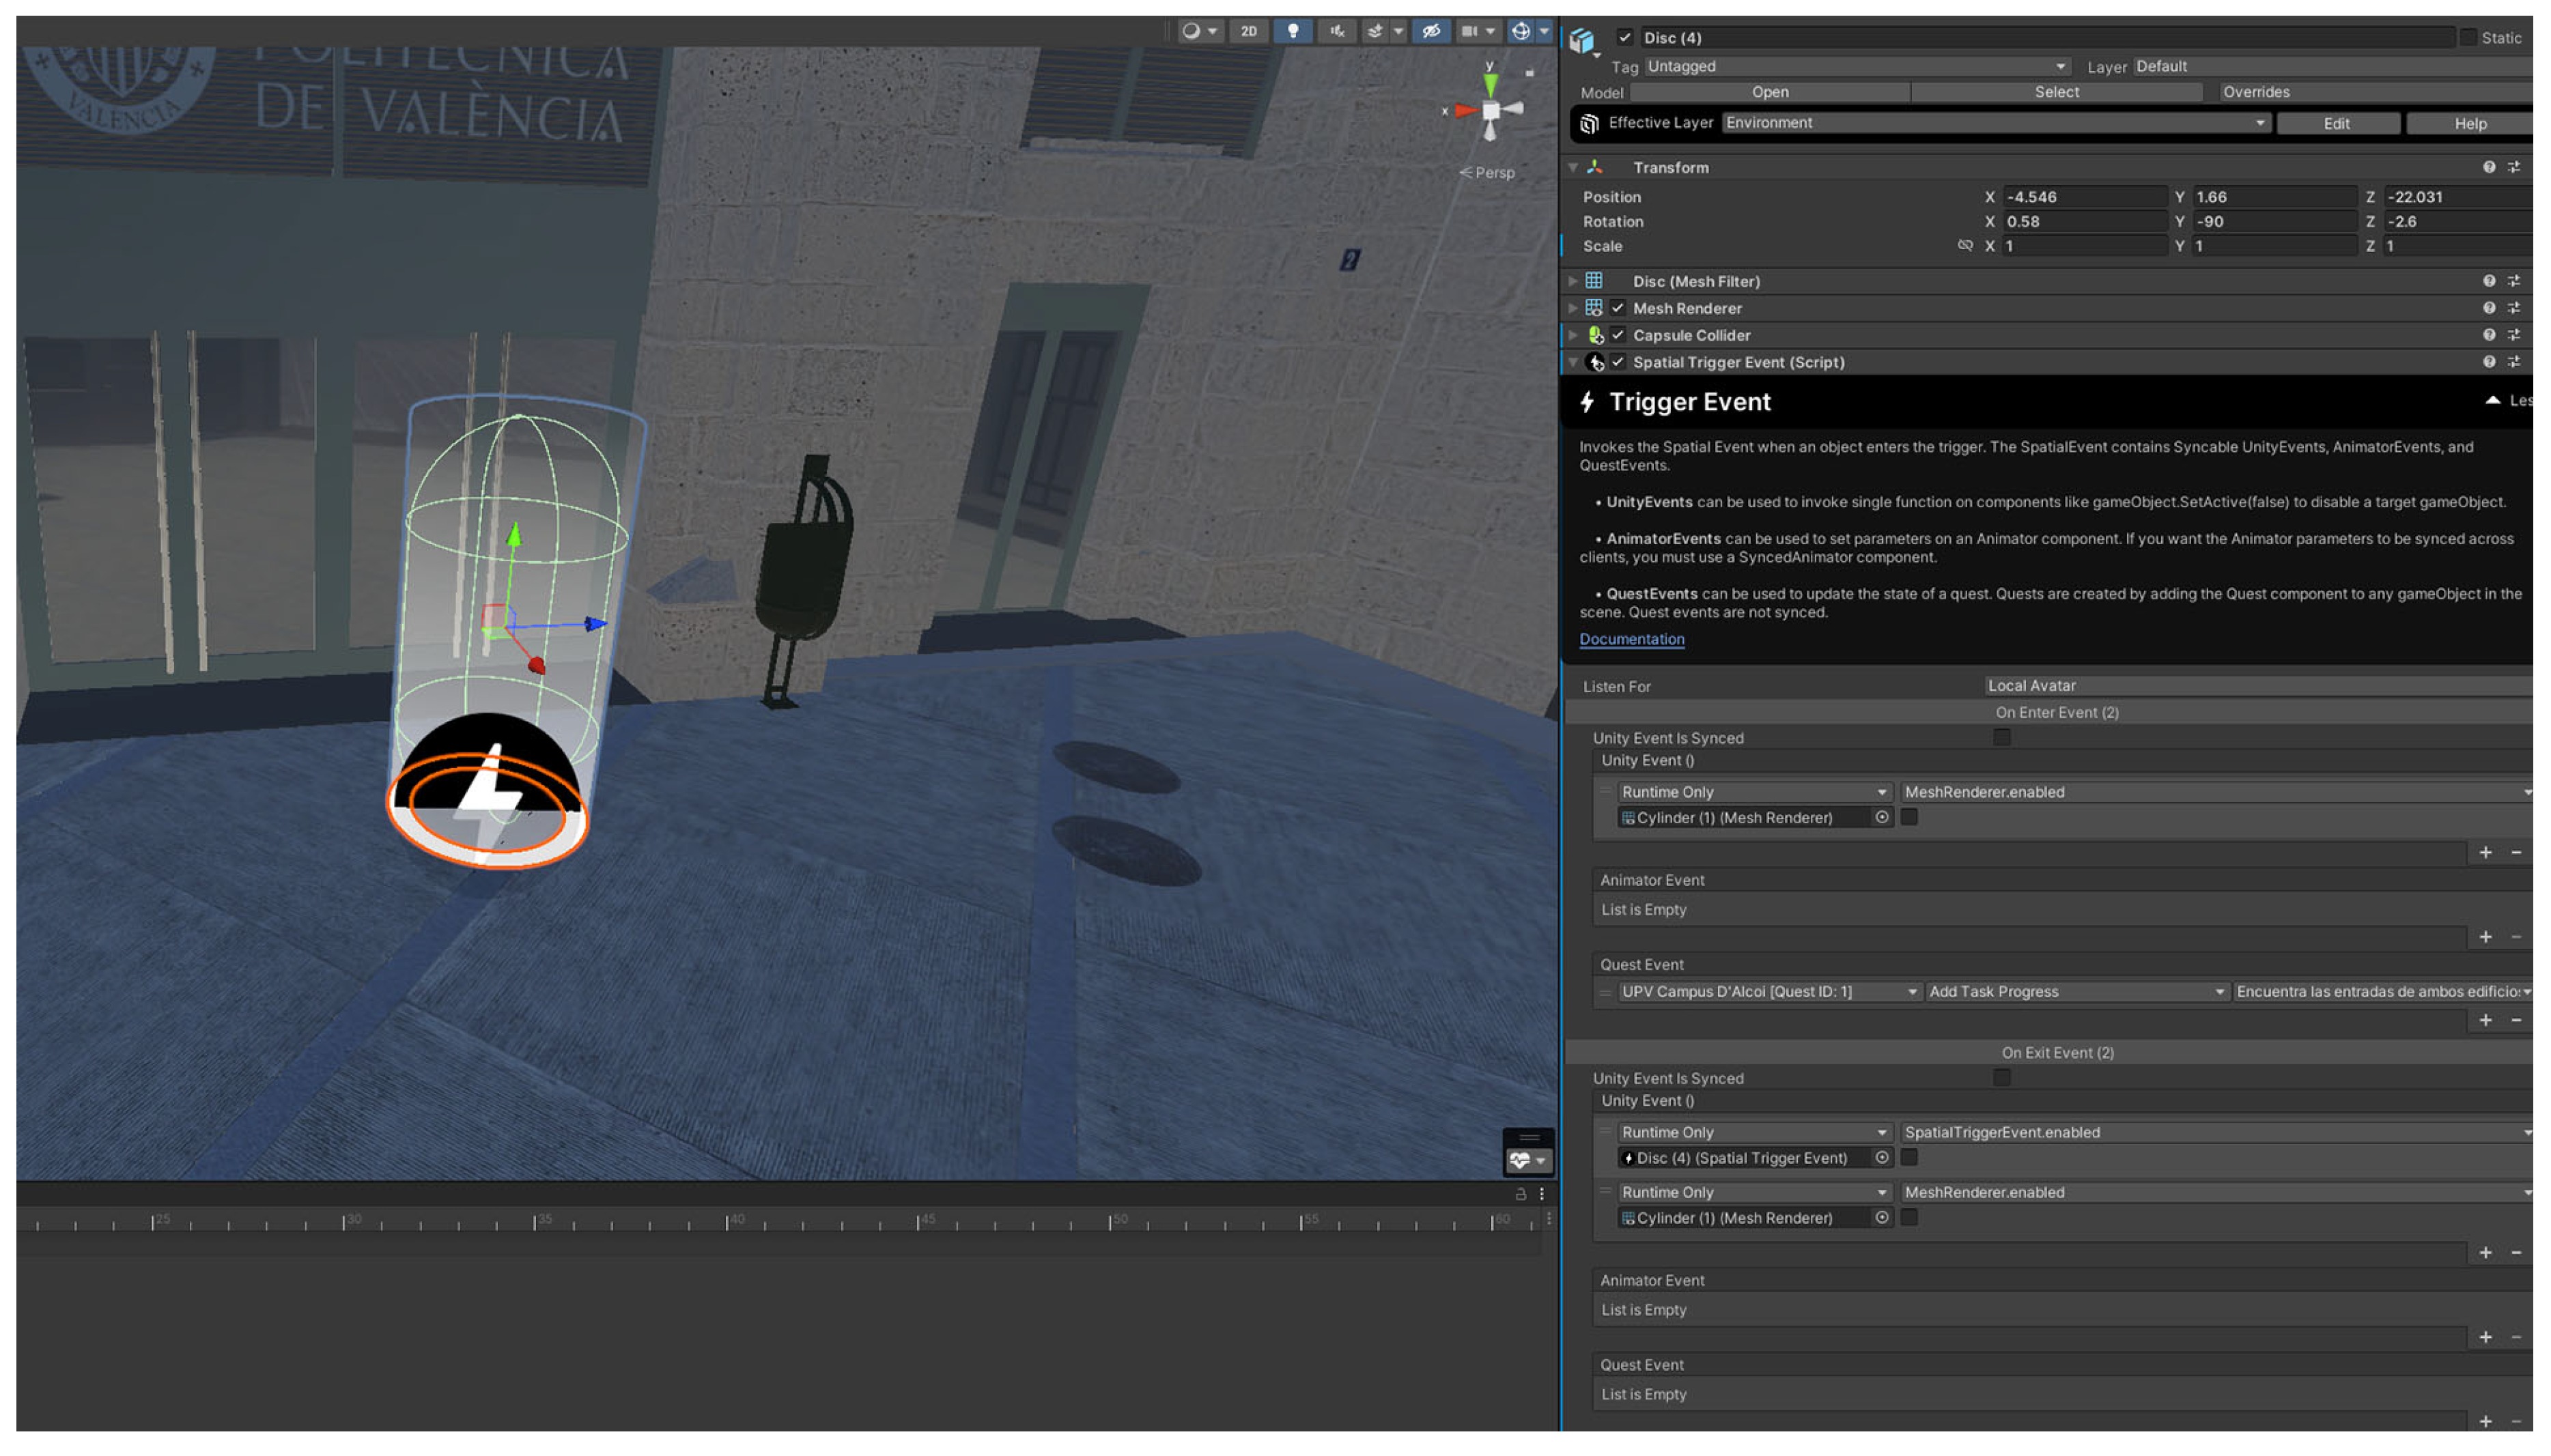Click the scene effects layers icon
The width and height of the screenshot is (2551, 1456).
[x=1375, y=31]
